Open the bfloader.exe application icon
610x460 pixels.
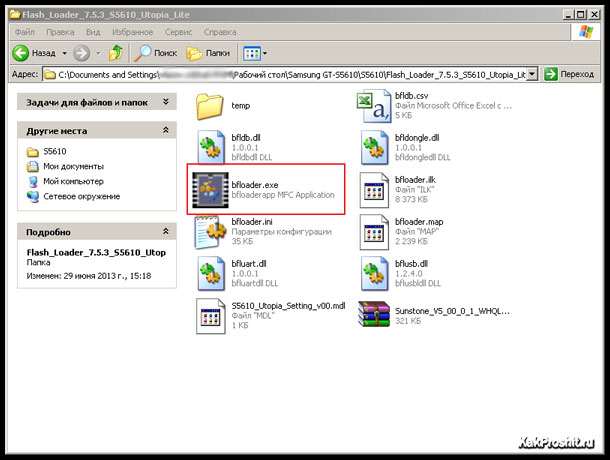(211, 188)
